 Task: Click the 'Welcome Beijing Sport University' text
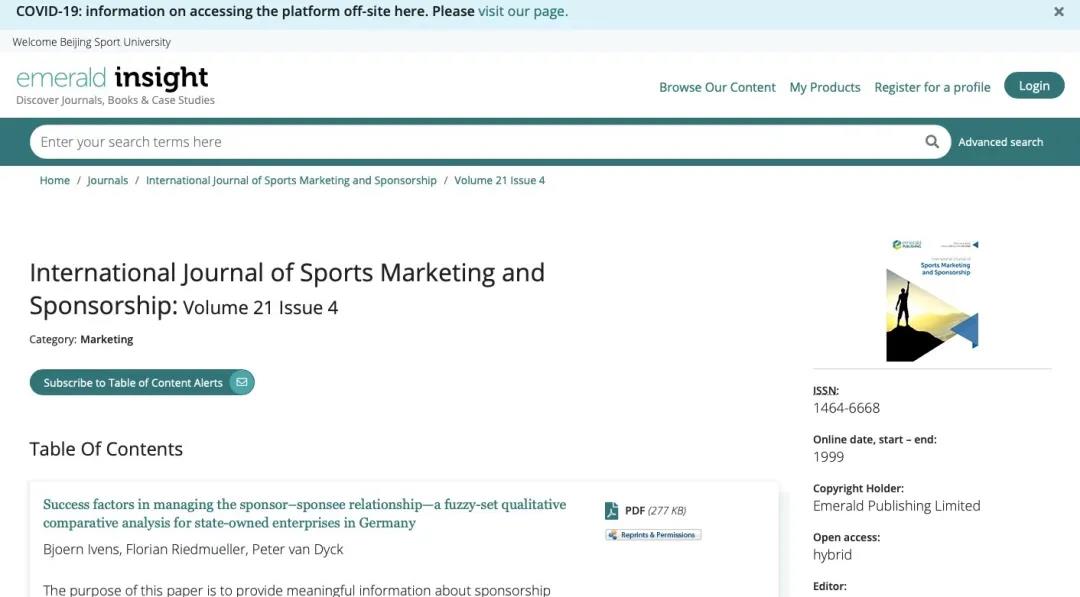click(92, 42)
